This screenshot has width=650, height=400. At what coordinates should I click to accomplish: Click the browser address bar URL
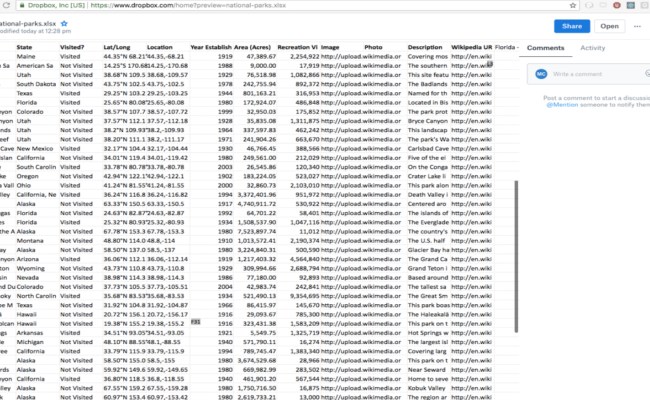tap(188, 5)
